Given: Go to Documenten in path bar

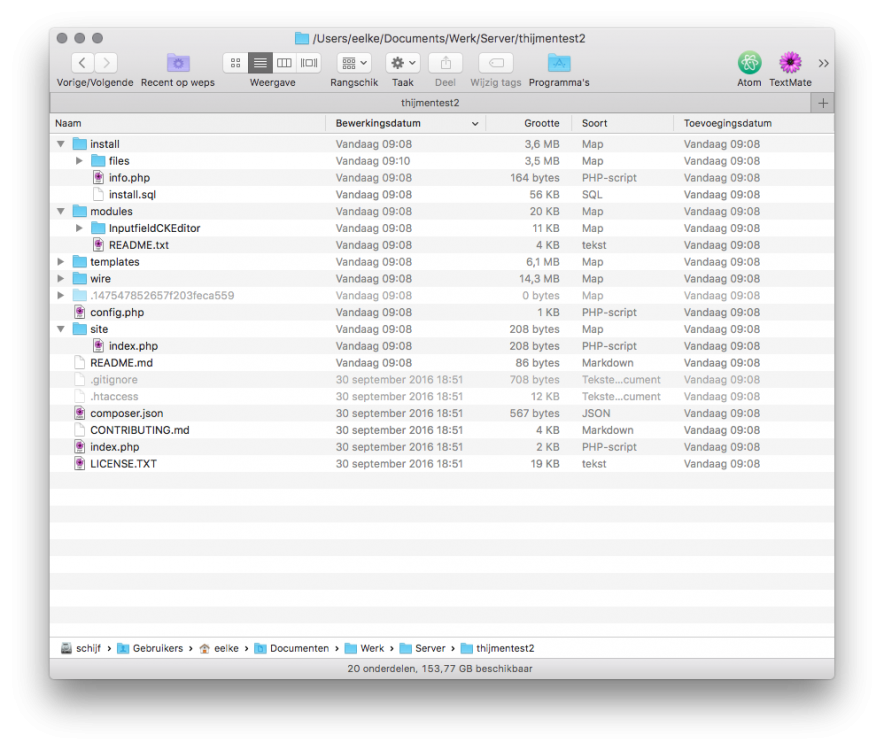Looking at the screenshot, I should point(298,648).
